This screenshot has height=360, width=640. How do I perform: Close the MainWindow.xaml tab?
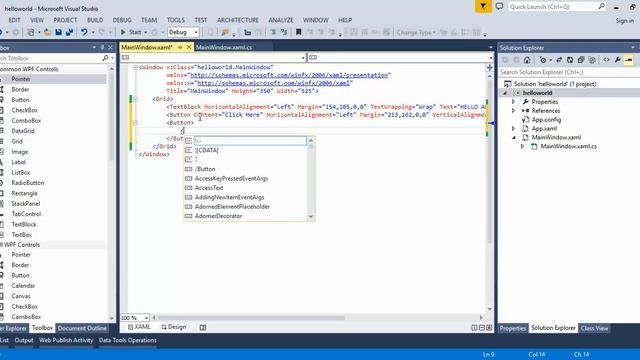click(x=189, y=47)
